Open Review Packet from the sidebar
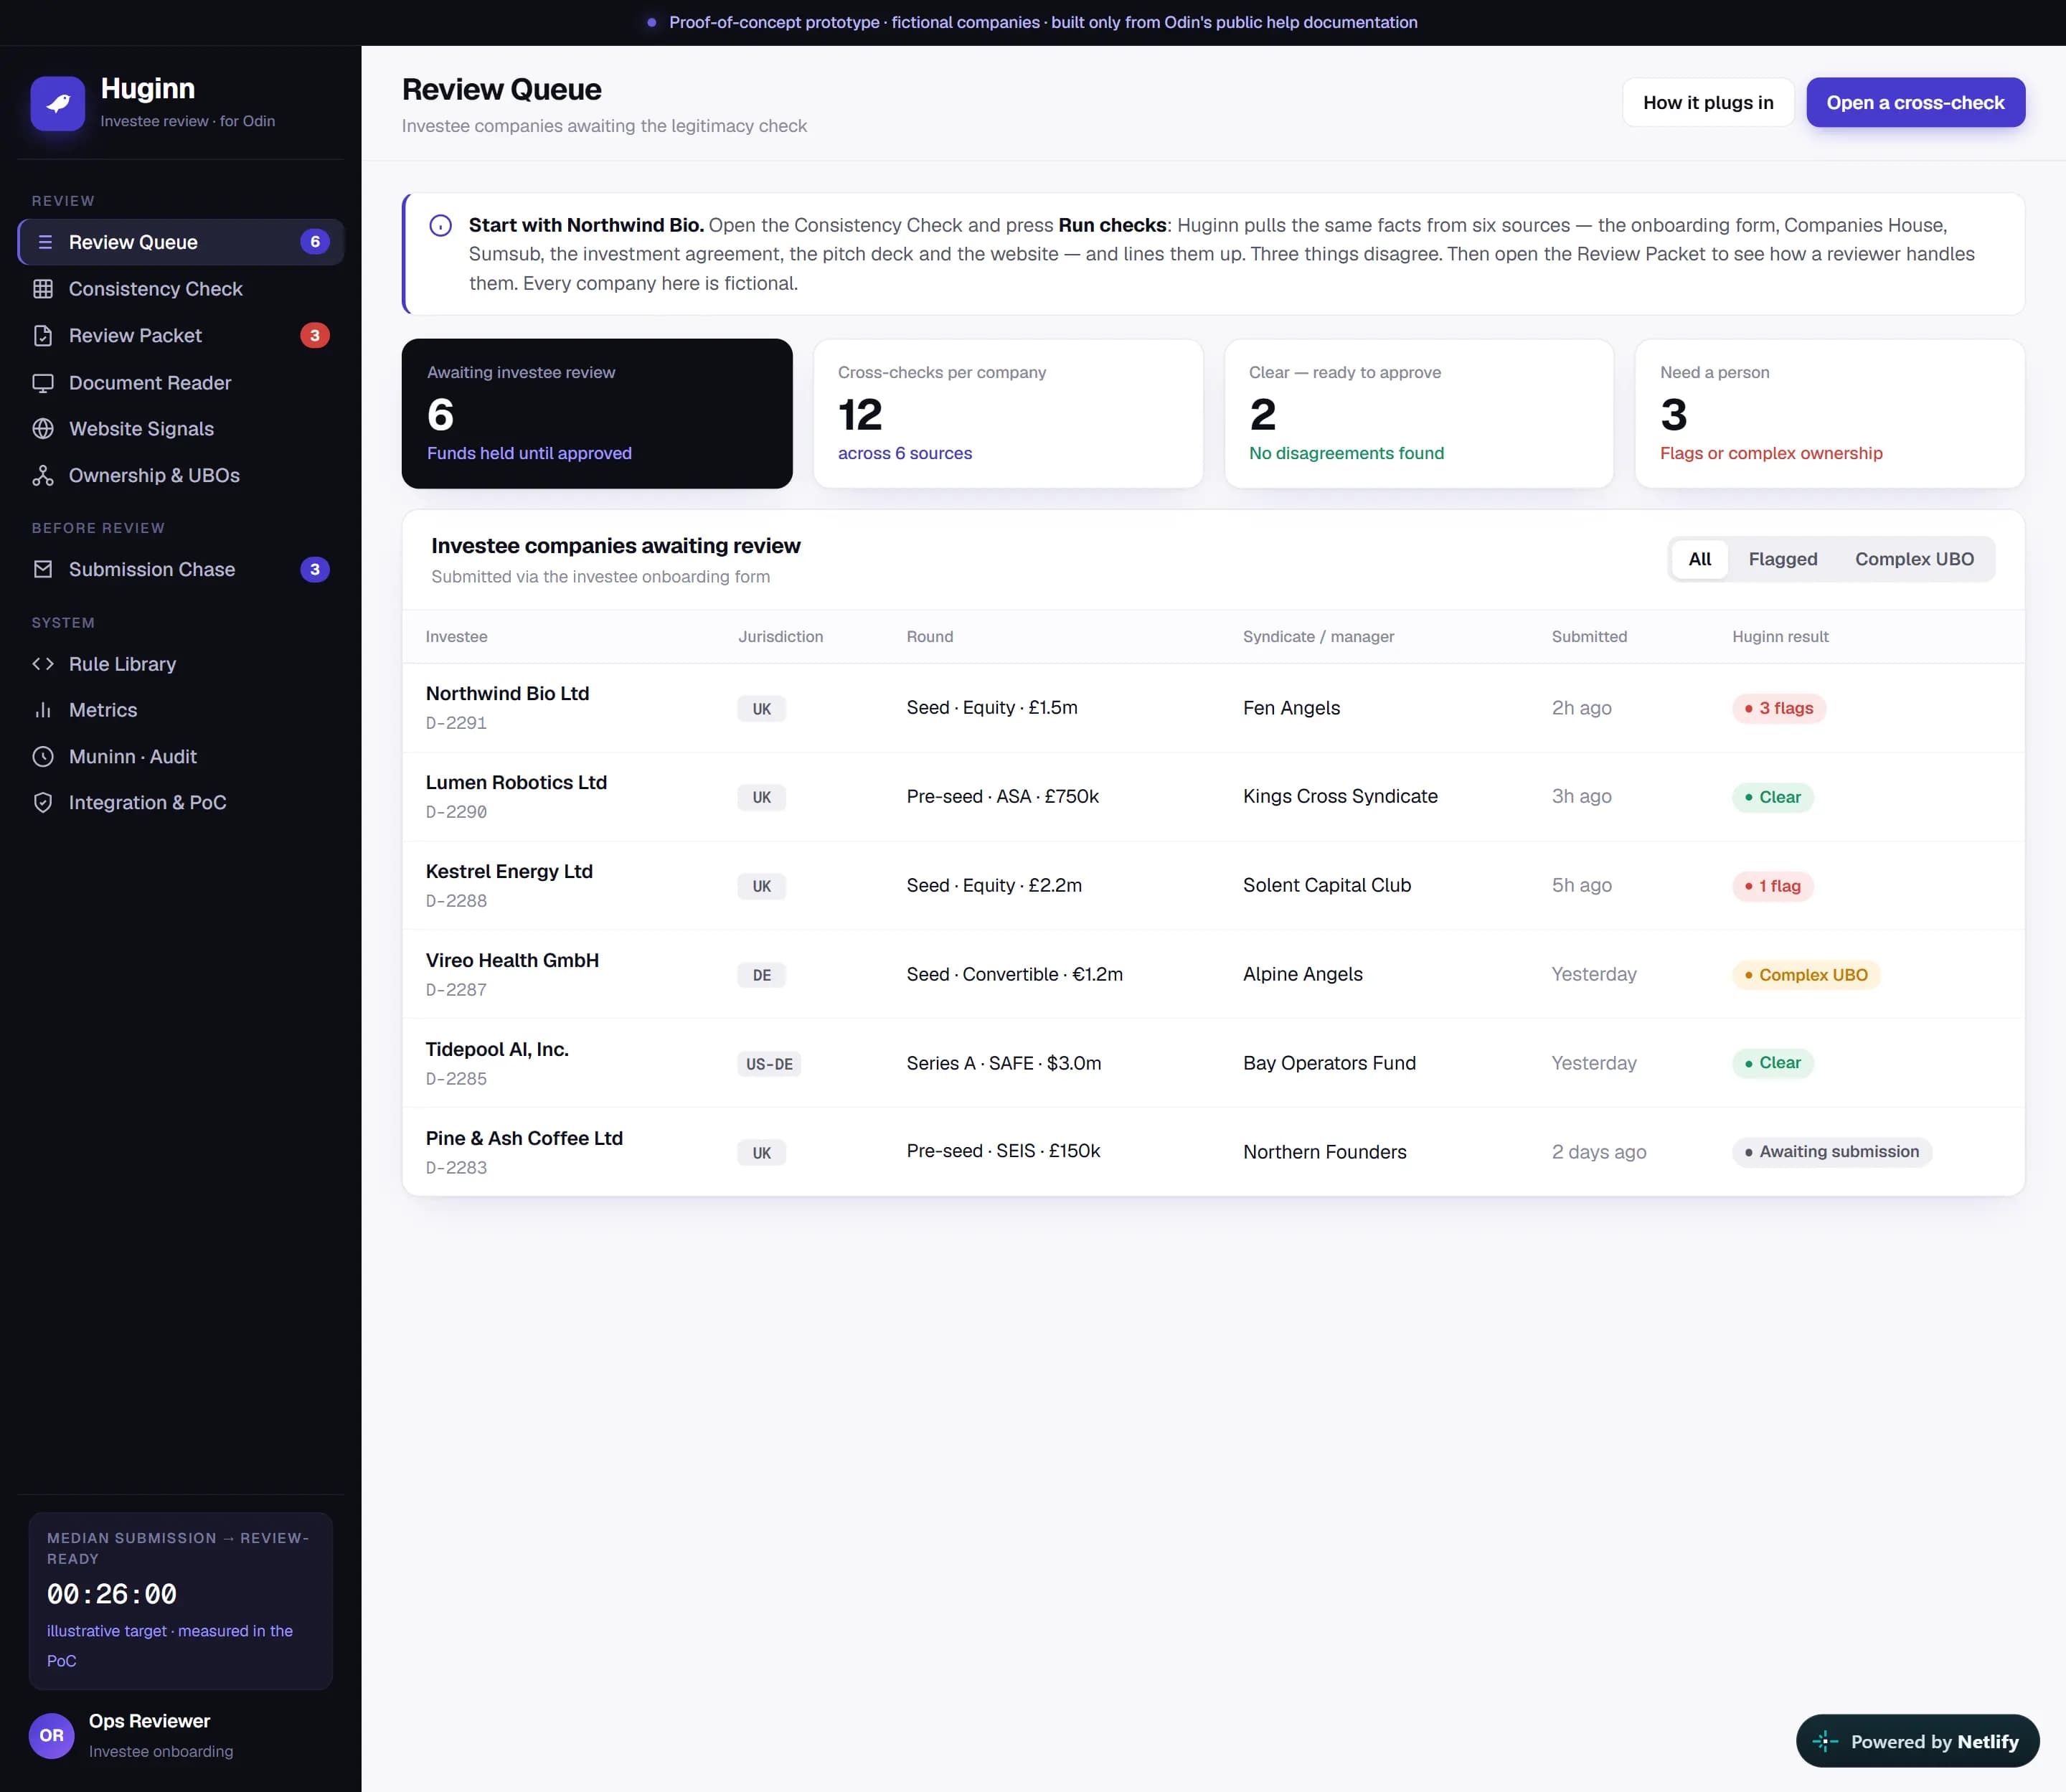This screenshot has height=1792, width=2066. pyautogui.click(x=181, y=336)
